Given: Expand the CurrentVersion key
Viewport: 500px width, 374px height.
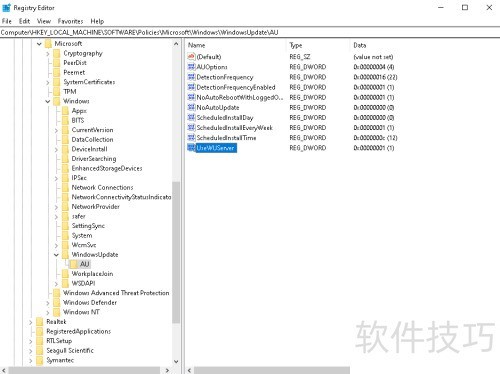Looking at the screenshot, I should click(x=56, y=130).
